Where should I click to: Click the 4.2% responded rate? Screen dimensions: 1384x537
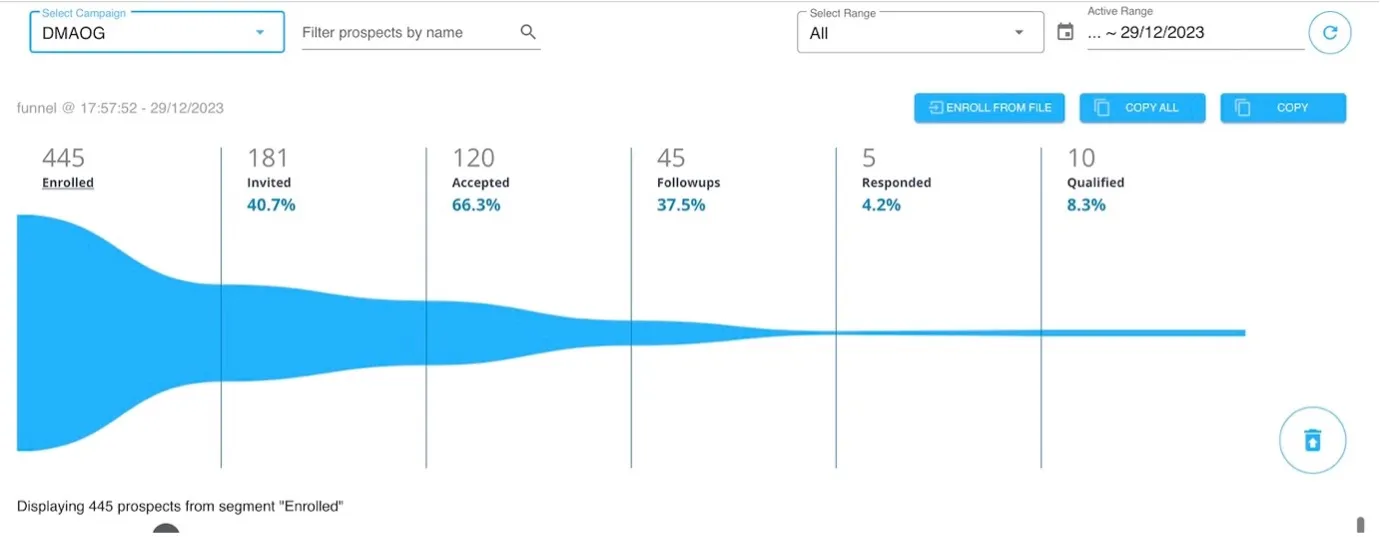click(881, 205)
